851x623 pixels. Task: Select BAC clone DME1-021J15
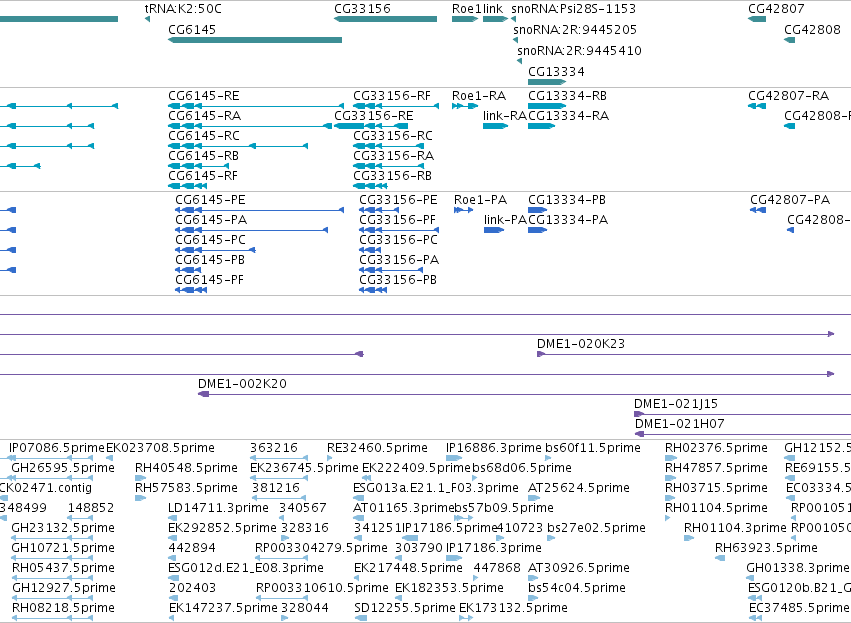point(742,415)
